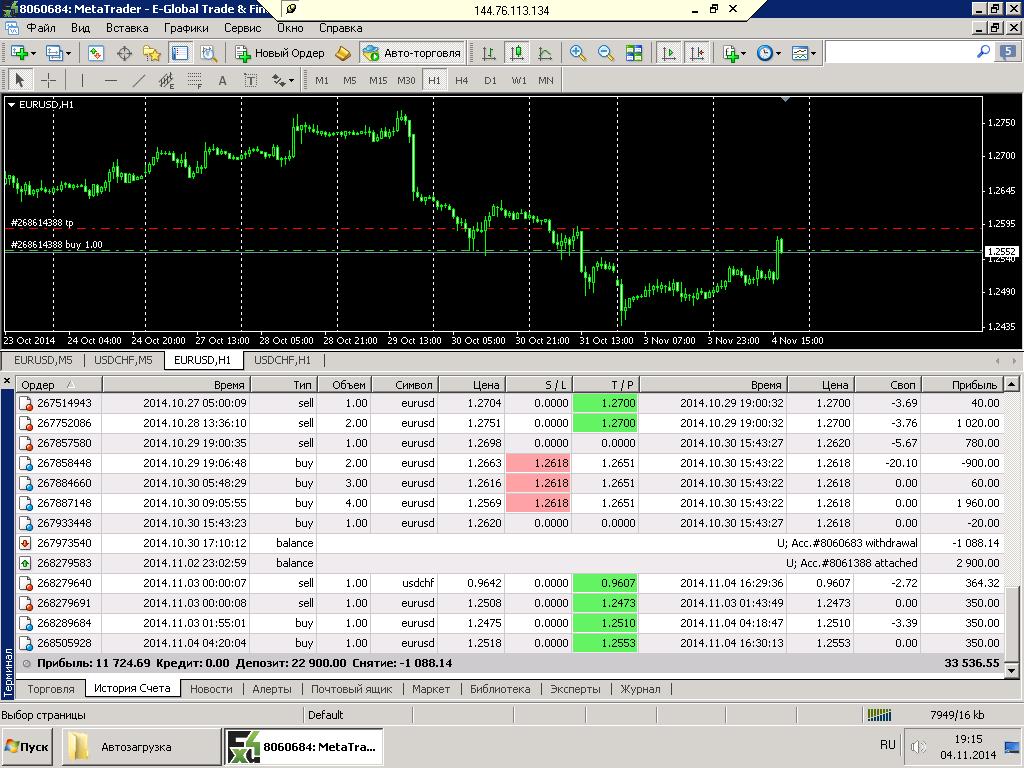Open the Сервис menu
The width and height of the screenshot is (1024, 768).
coord(242,28)
